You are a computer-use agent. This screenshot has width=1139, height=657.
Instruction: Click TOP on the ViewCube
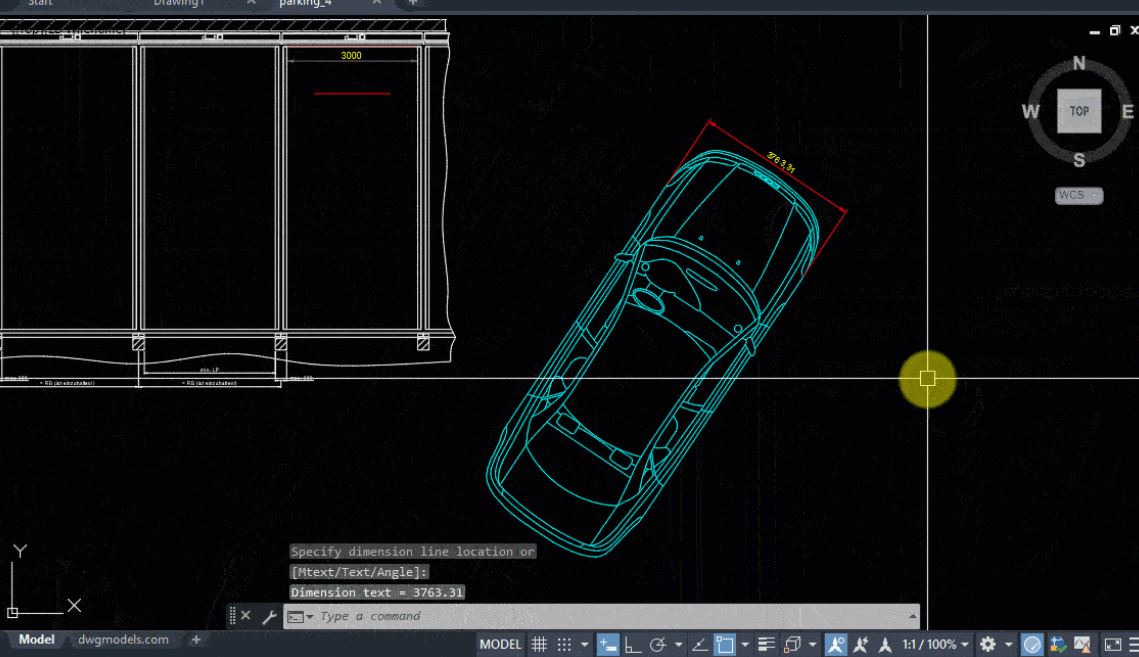click(1079, 111)
